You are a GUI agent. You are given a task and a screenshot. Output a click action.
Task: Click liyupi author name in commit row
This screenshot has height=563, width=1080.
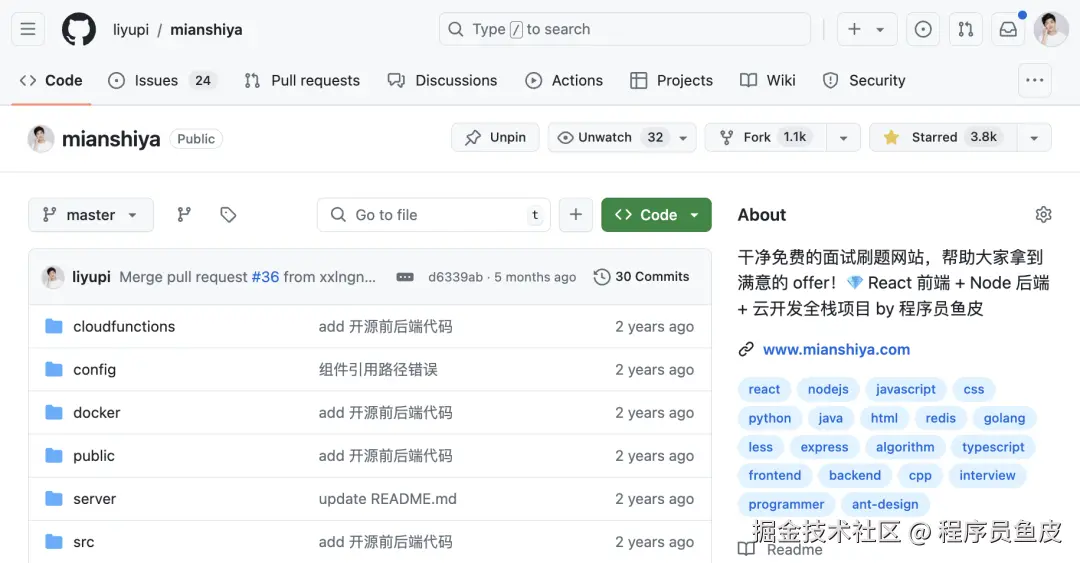click(x=92, y=277)
